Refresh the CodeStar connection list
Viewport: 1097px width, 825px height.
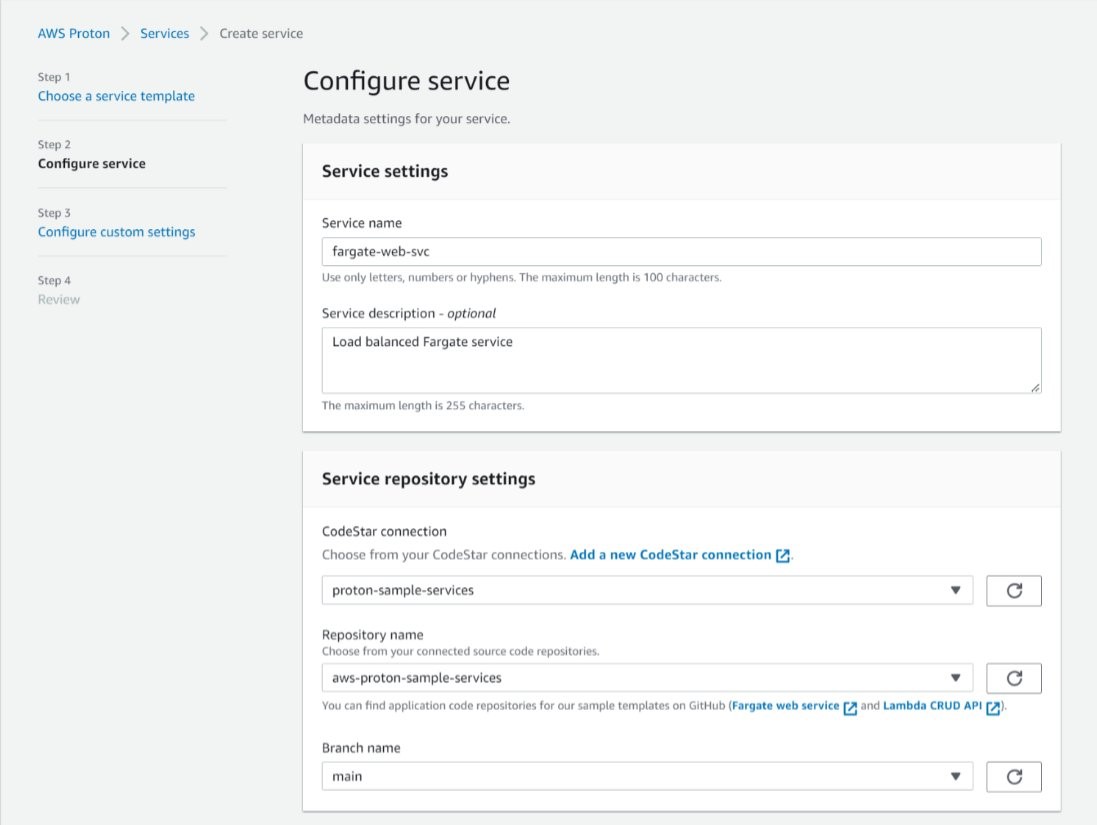pyautogui.click(x=1014, y=591)
